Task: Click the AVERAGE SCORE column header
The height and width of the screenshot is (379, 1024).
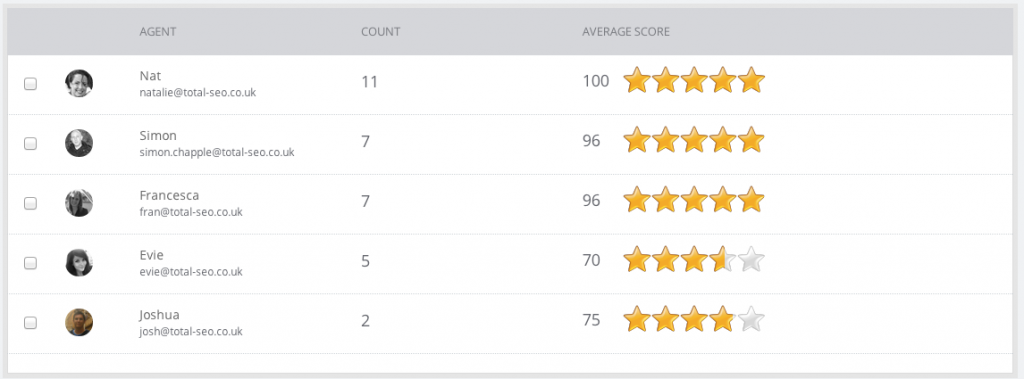Action: pyautogui.click(x=626, y=31)
